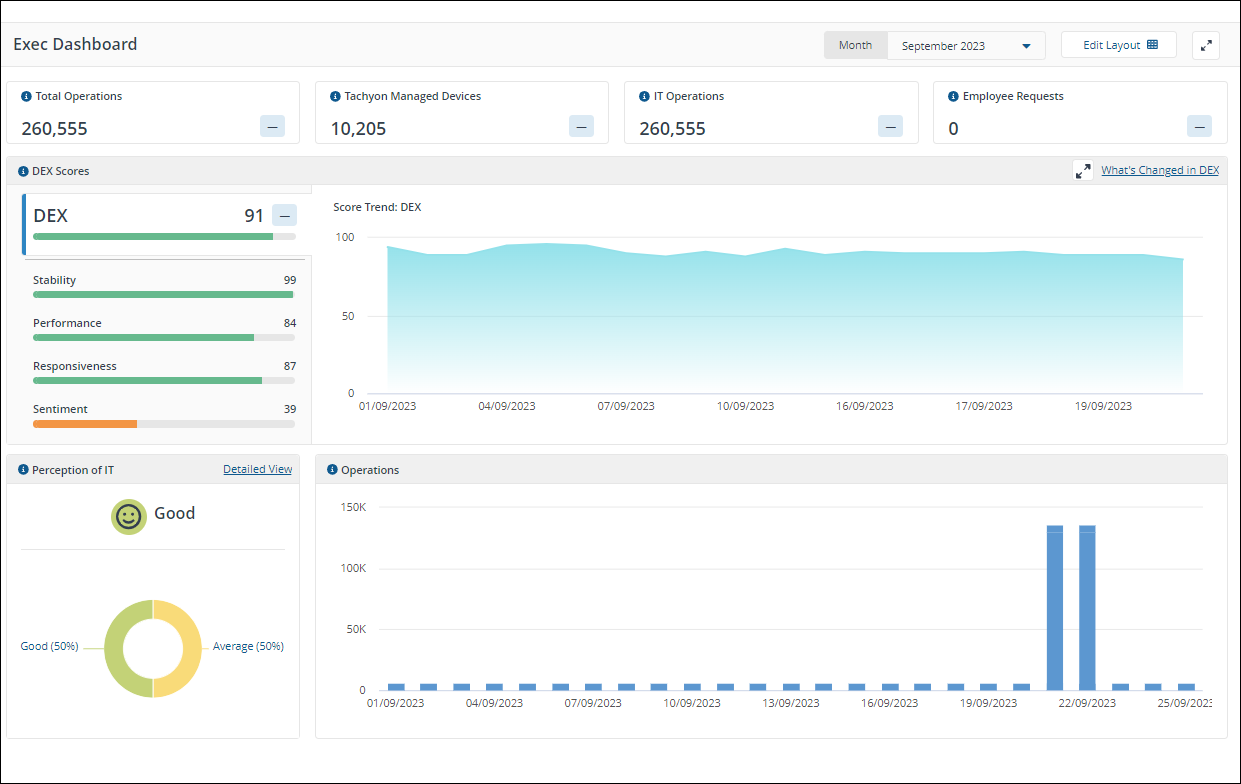Toggle the minus button on Employee Requests tile
The height and width of the screenshot is (784, 1241).
(x=1199, y=126)
